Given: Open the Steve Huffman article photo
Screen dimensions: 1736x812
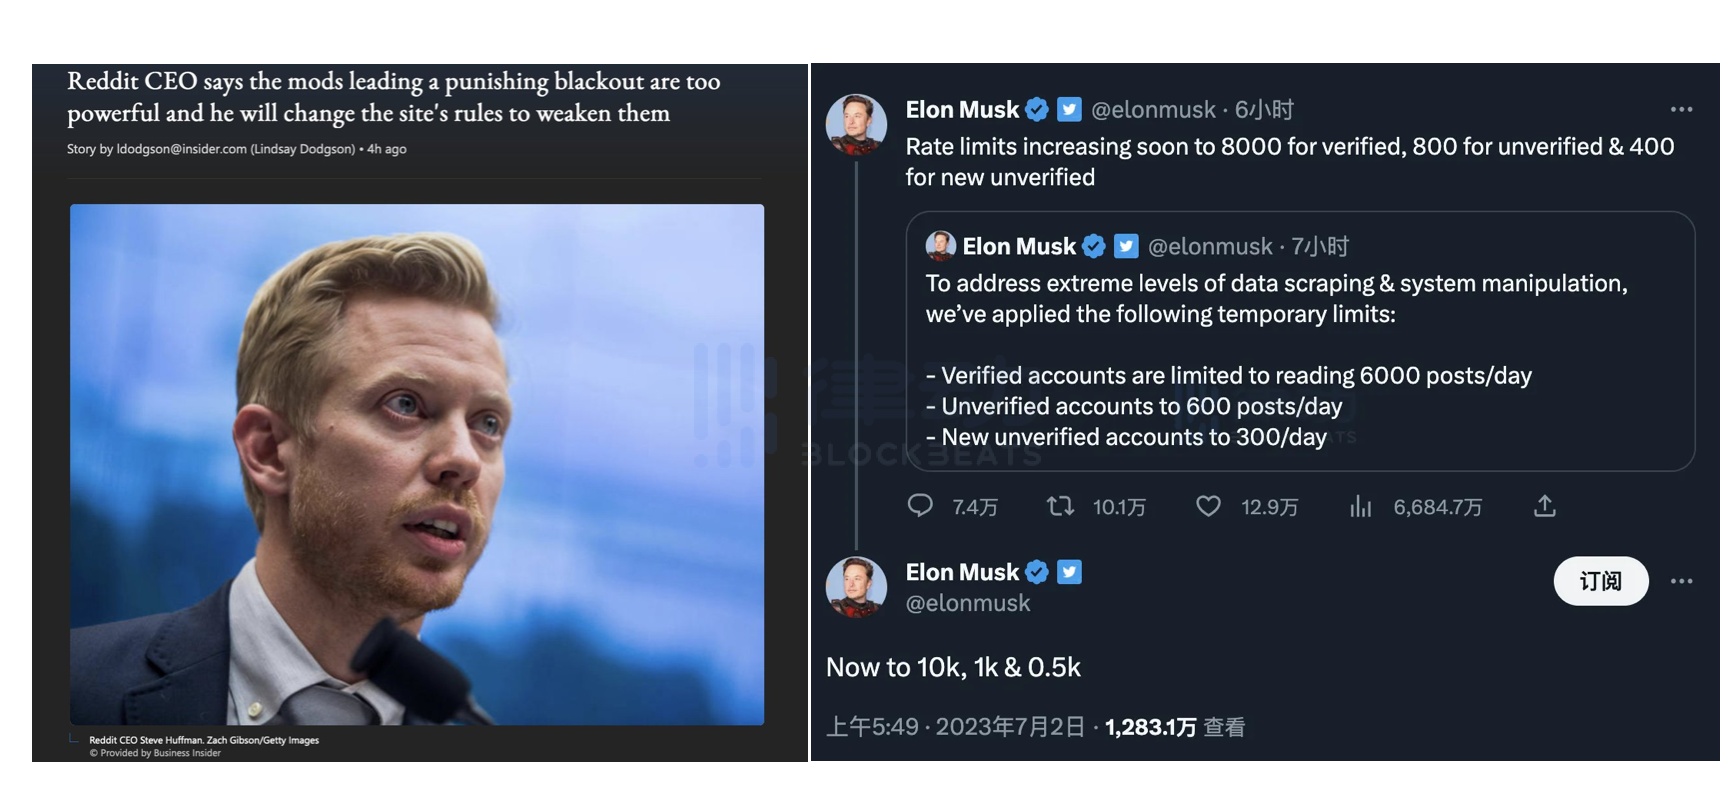Looking at the screenshot, I should [x=417, y=464].
